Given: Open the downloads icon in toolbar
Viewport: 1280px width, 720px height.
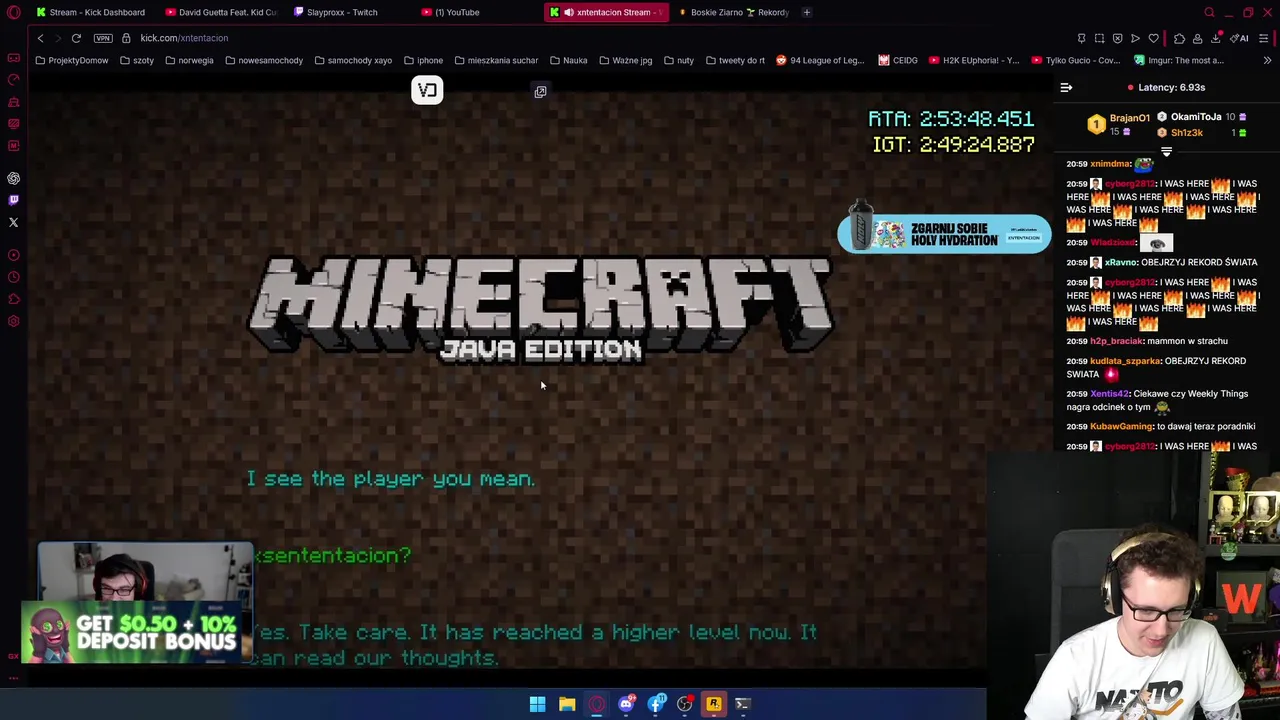Looking at the screenshot, I should click(x=1215, y=38).
